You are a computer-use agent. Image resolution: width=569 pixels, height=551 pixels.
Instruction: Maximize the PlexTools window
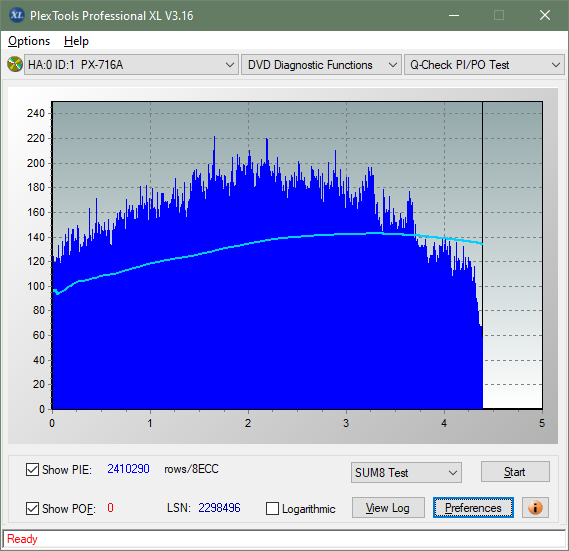tap(499, 15)
